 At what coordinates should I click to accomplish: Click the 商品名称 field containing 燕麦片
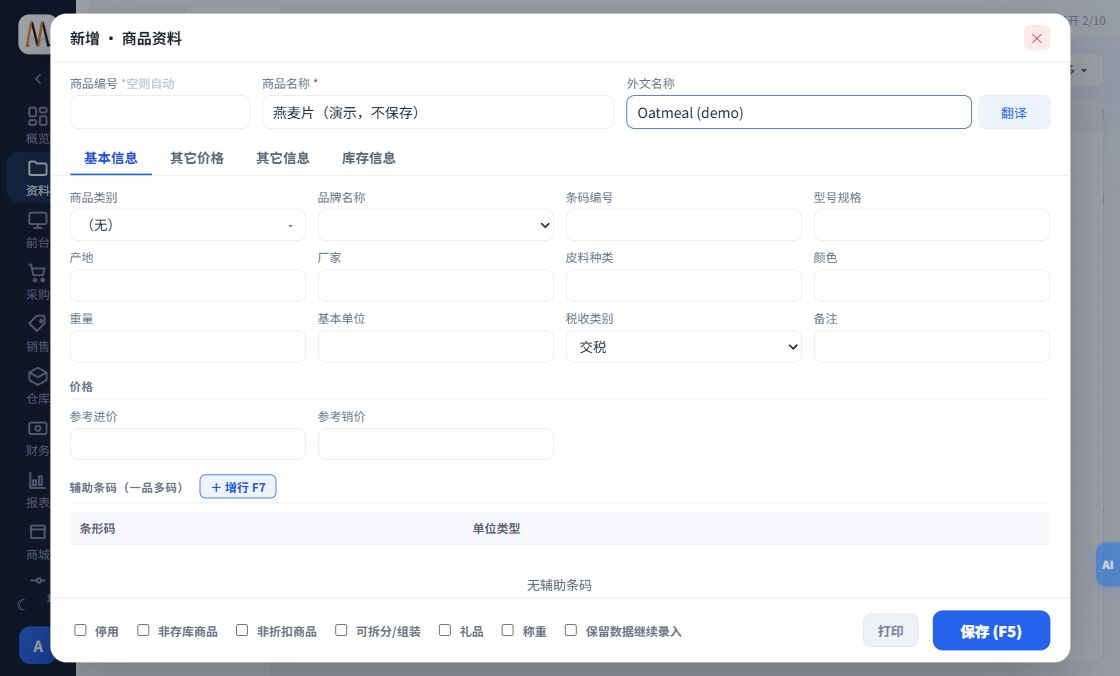(x=438, y=113)
